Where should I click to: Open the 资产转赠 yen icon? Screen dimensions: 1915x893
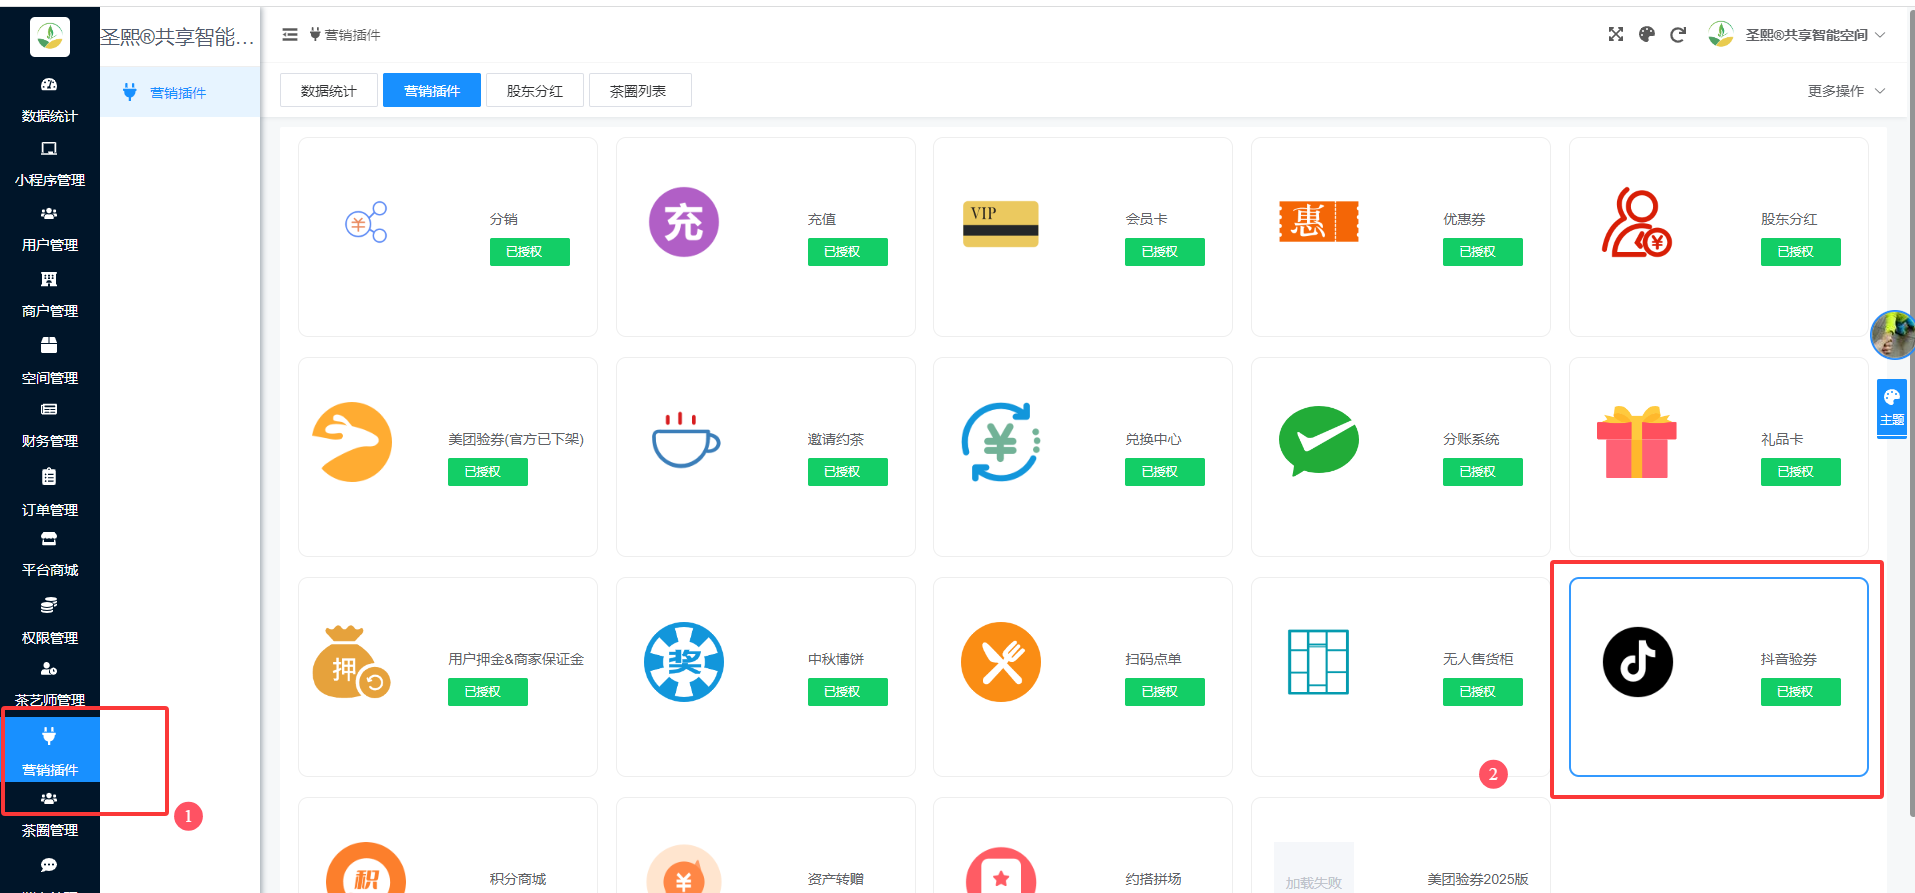point(684,868)
